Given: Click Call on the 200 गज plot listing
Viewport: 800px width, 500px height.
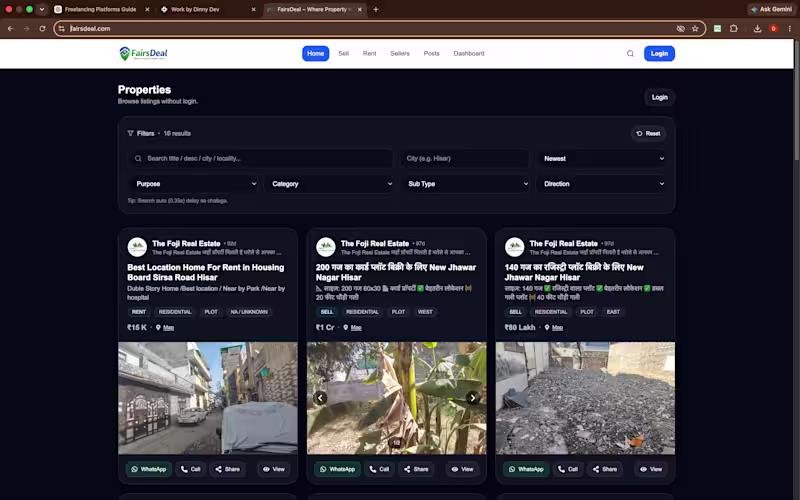Looking at the screenshot, I should point(379,469).
